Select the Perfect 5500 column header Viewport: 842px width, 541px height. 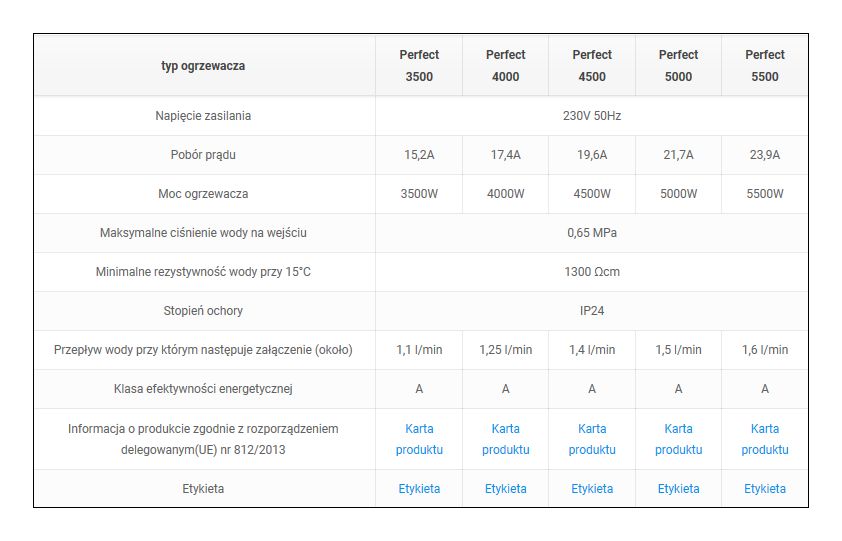764,66
